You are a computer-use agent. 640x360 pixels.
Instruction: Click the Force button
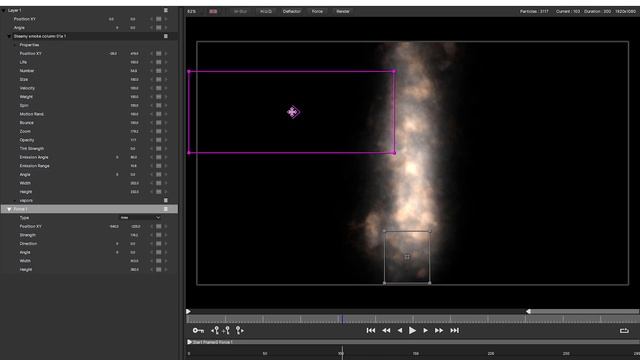point(317,11)
